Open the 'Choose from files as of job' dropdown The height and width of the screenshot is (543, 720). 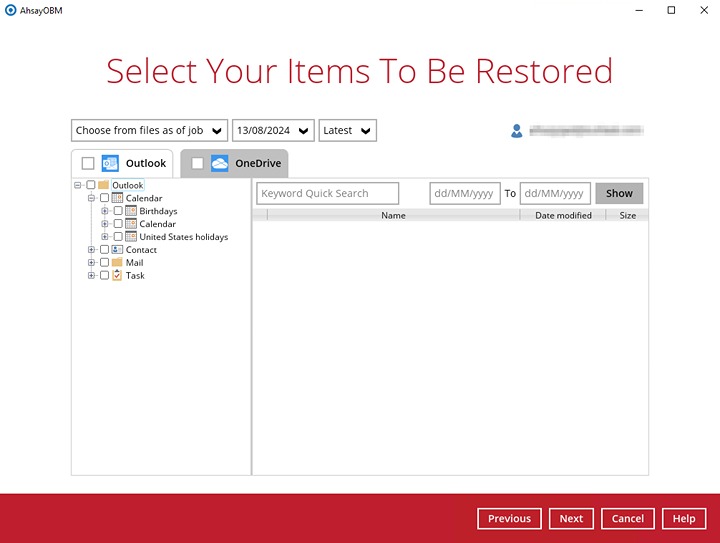149,131
